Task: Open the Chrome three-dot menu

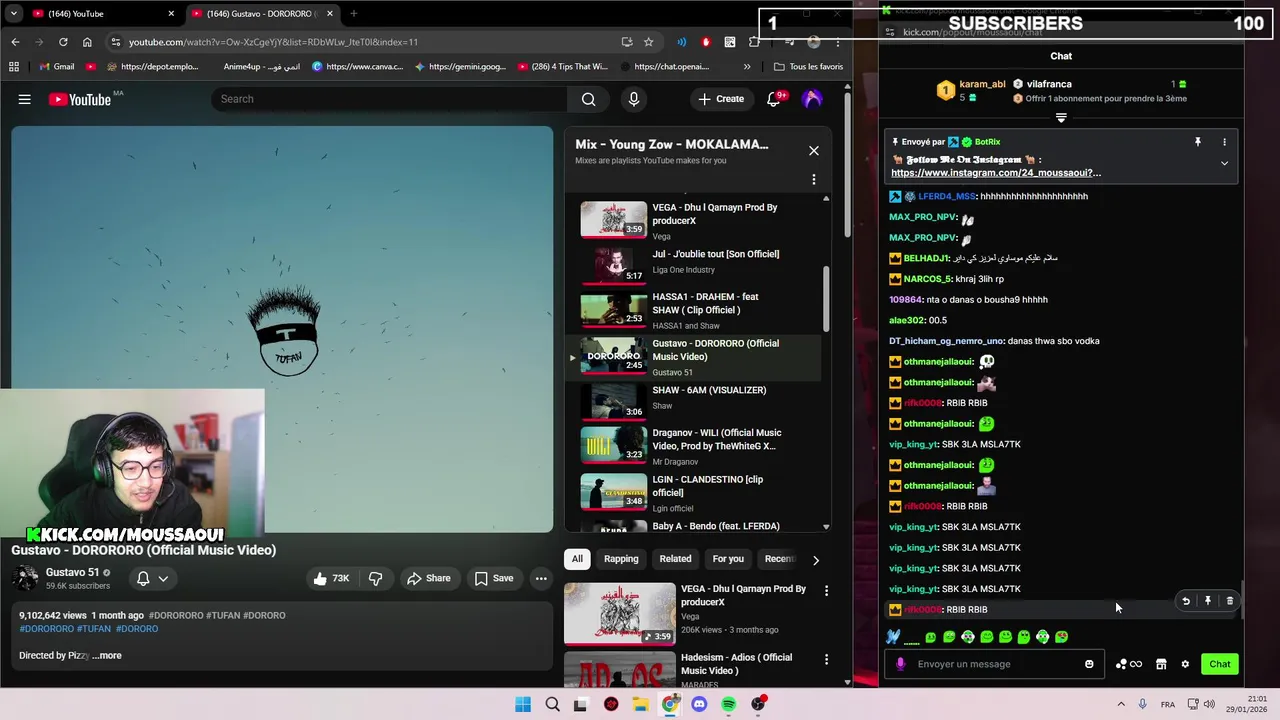Action: [838, 42]
